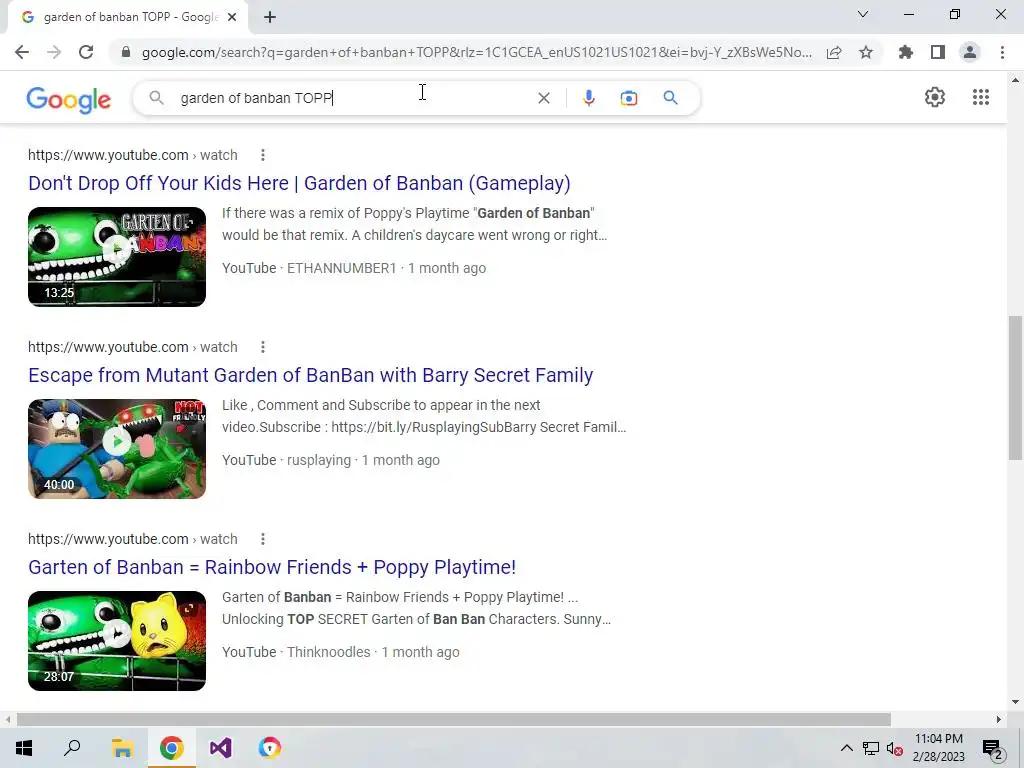Share this page from address bar
The image size is (1024, 768).
(834, 52)
